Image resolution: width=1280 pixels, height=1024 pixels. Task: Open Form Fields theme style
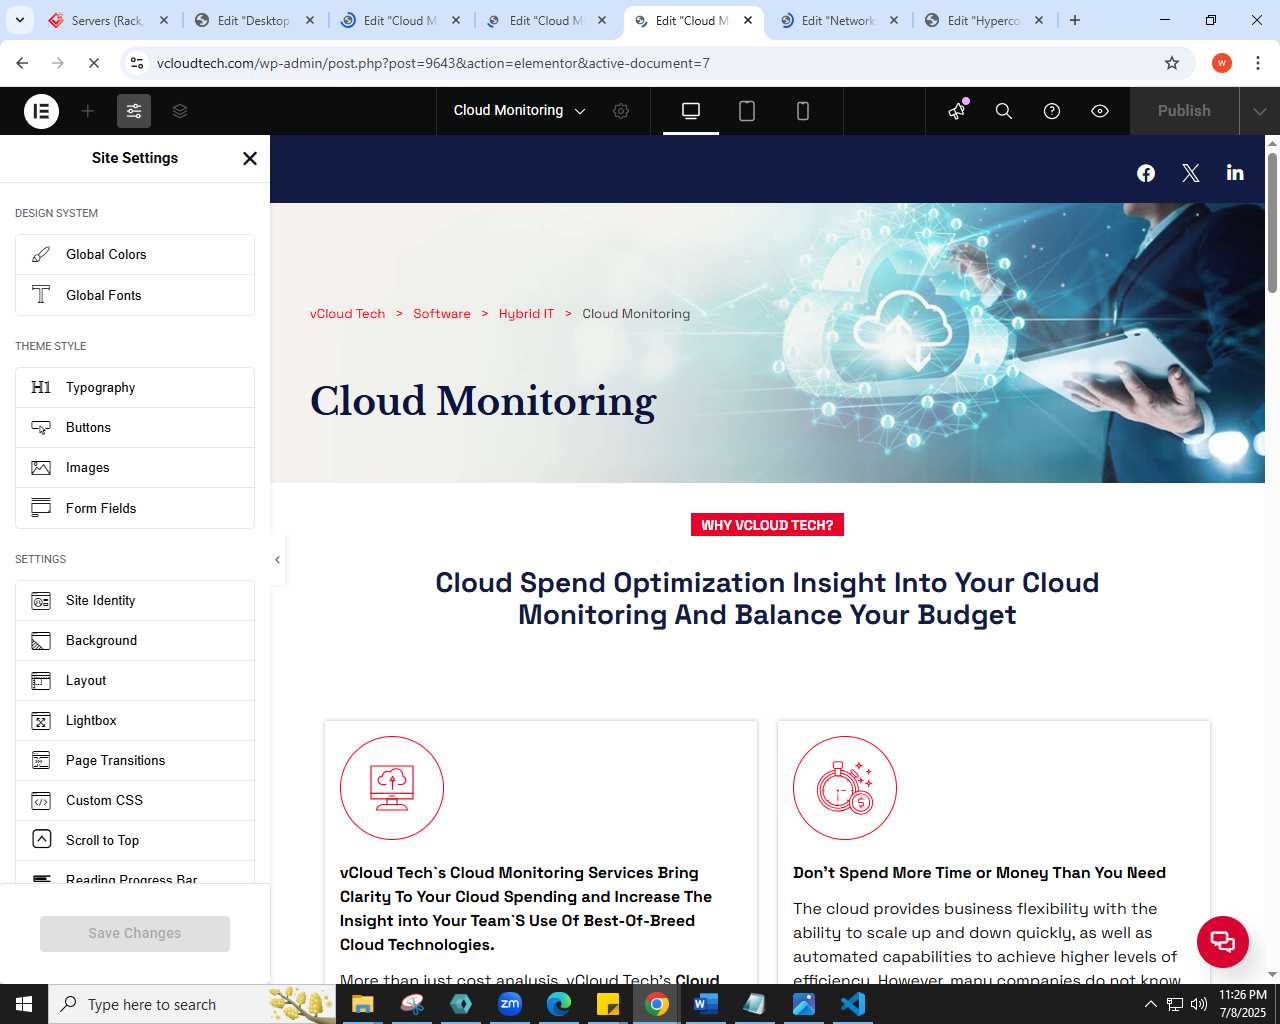pyautogui.click(x=135, y=508)
